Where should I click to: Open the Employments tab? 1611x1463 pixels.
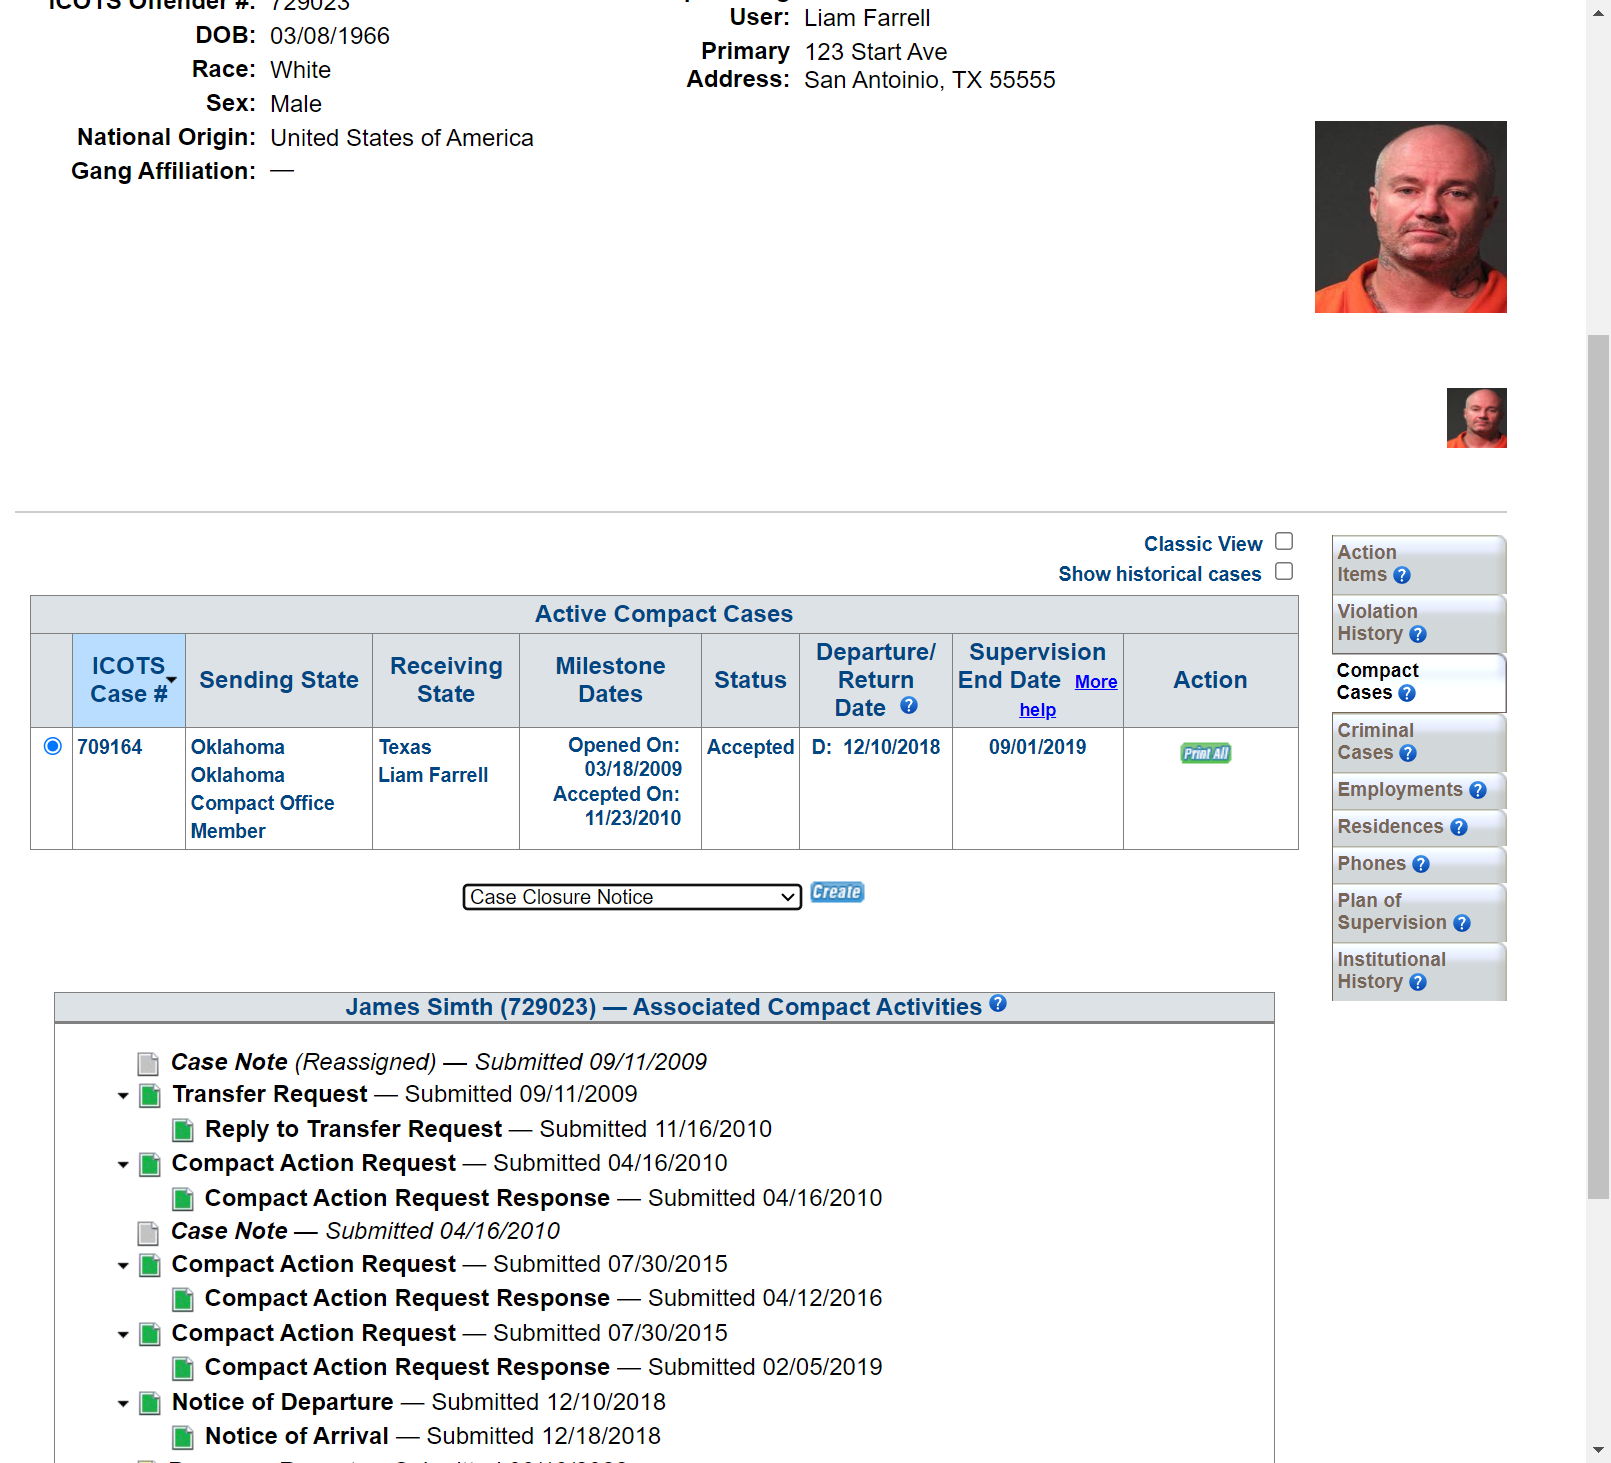tap(1418, 790)
